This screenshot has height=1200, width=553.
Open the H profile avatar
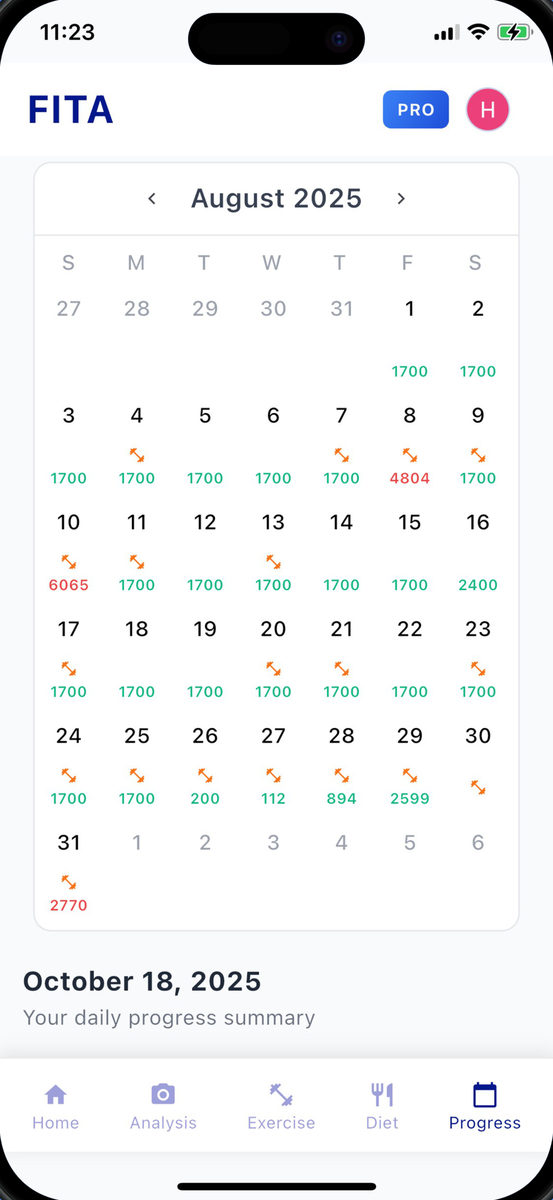488,110
